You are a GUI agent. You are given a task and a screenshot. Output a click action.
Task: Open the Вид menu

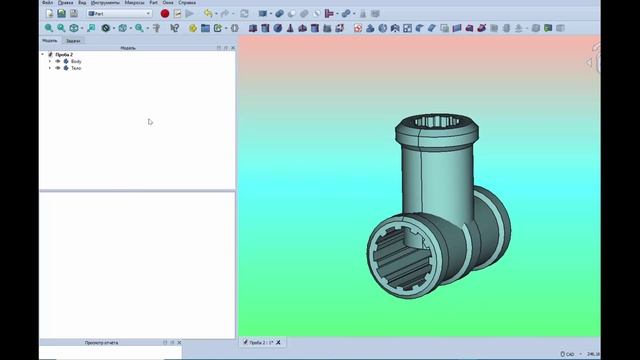pyautogui.click(x=82, y=2)
